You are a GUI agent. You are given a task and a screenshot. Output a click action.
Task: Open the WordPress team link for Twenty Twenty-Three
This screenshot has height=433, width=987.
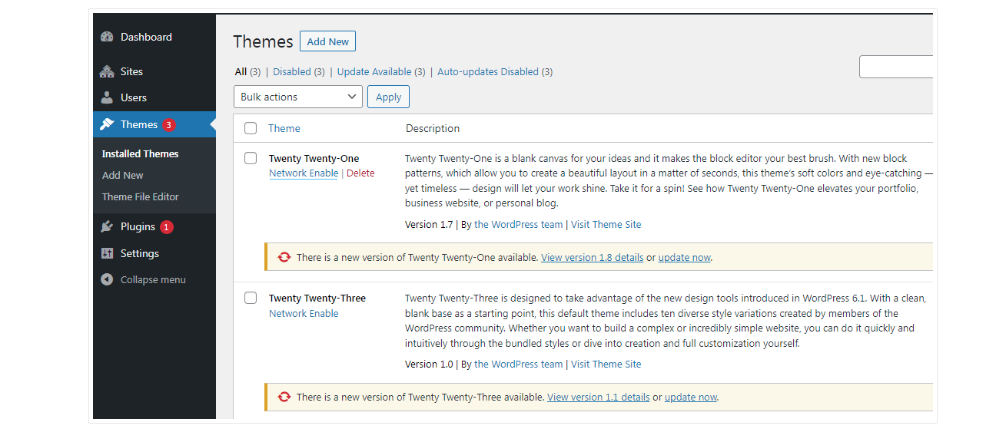click(x=518, y=364)
